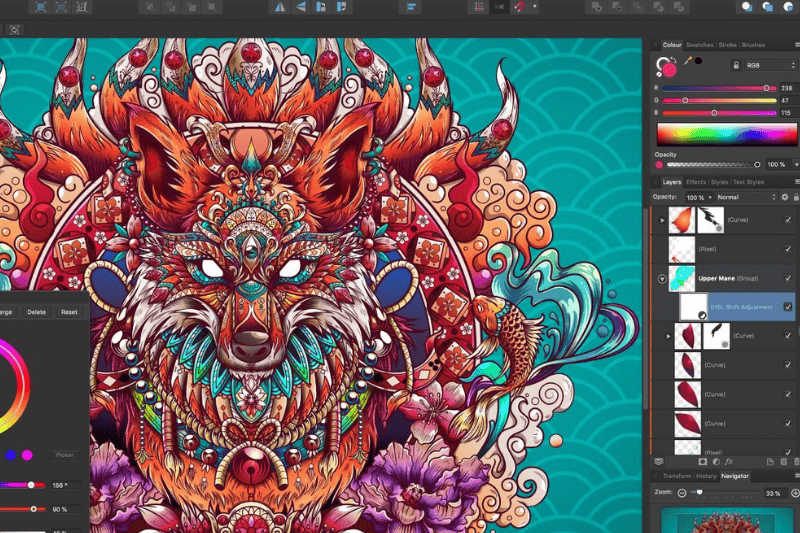Click the Reset button in HSL dialog
Screen dimensions: 800x533
(x=69, y=312)
